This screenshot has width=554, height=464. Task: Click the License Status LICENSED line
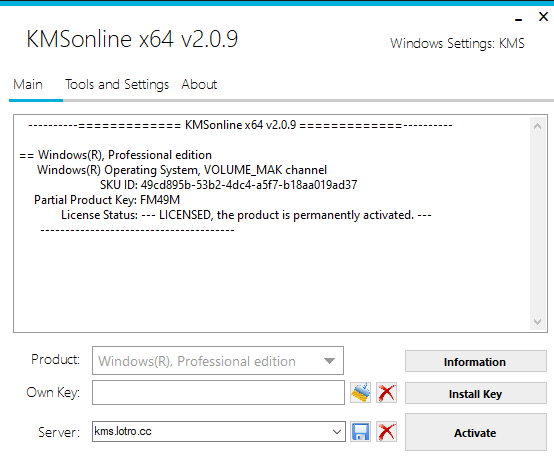(246, 215)
